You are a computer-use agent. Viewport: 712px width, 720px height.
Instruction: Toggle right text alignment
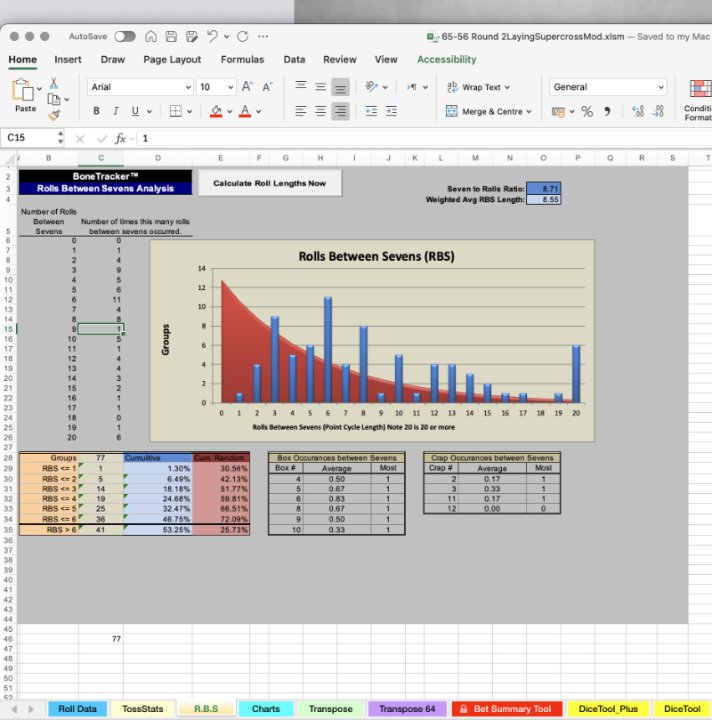point(340,111)
